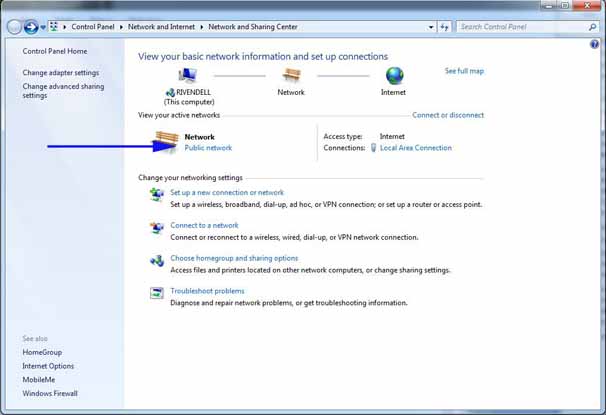Open the blue Help question mark icon

(x=594, y=44)
